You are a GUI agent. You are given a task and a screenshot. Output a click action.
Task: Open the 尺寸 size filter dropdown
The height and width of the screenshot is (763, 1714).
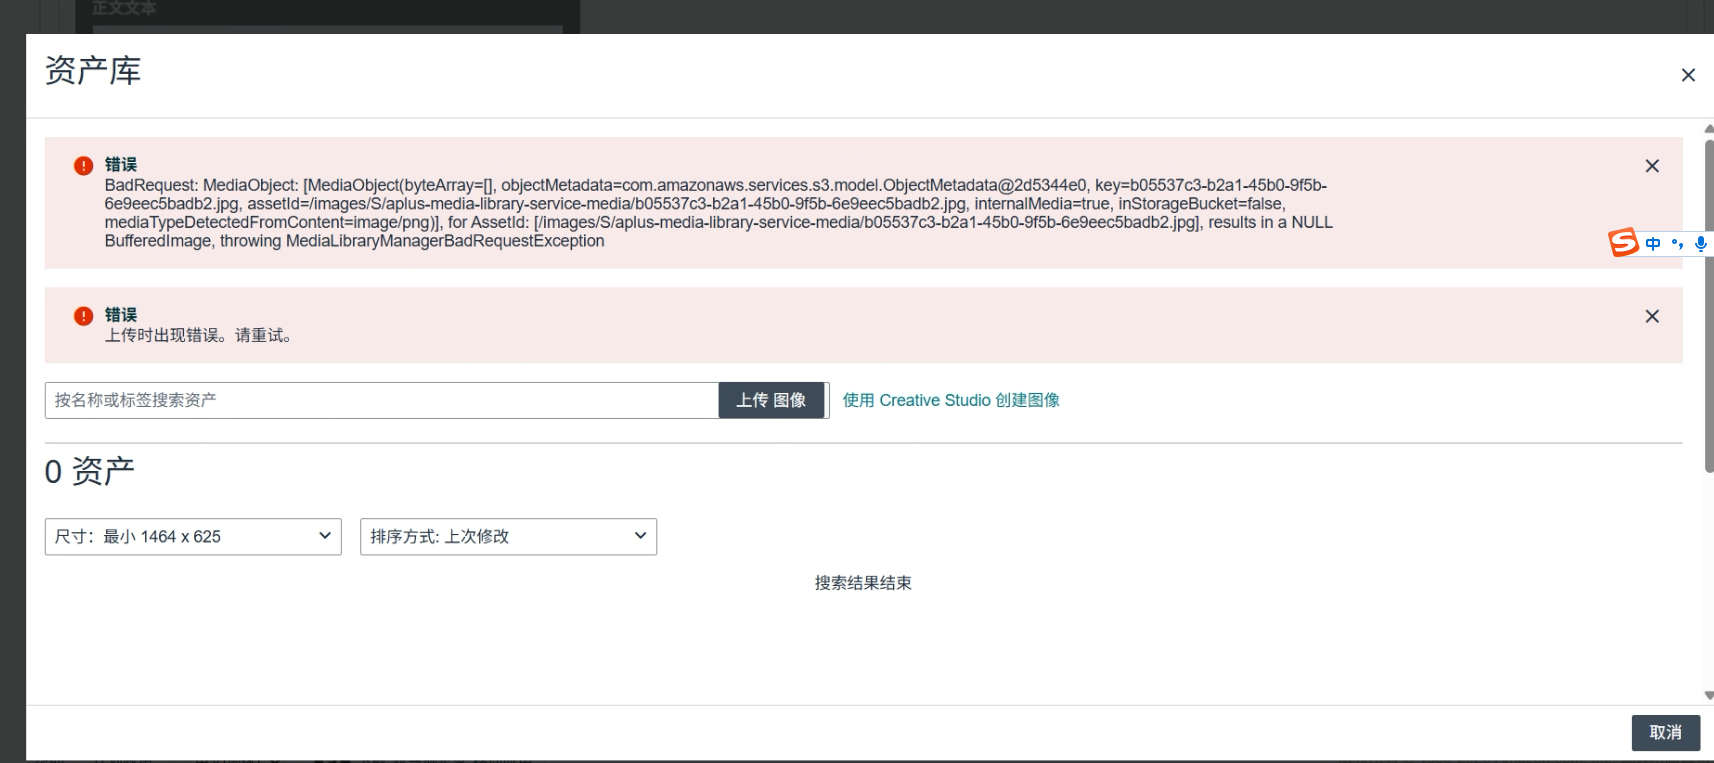click(x=193, y=537)
